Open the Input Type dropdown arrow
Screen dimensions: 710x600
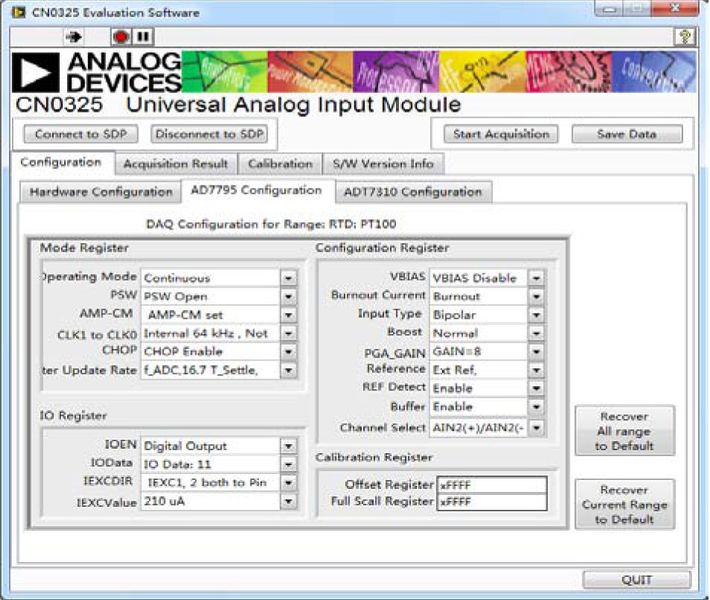click(536, 315)
